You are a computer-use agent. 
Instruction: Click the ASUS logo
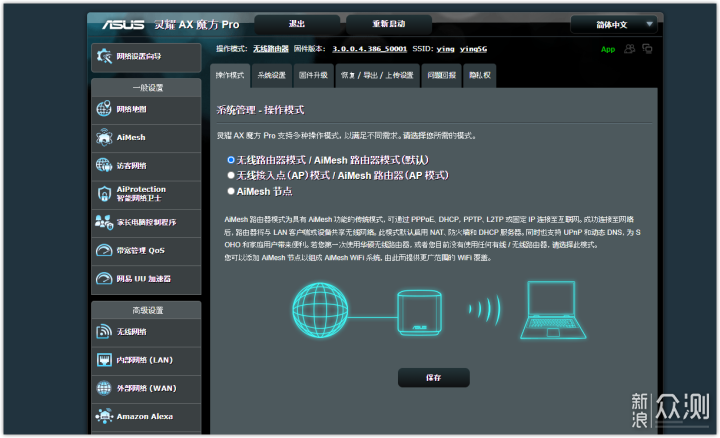coord(123,24)
